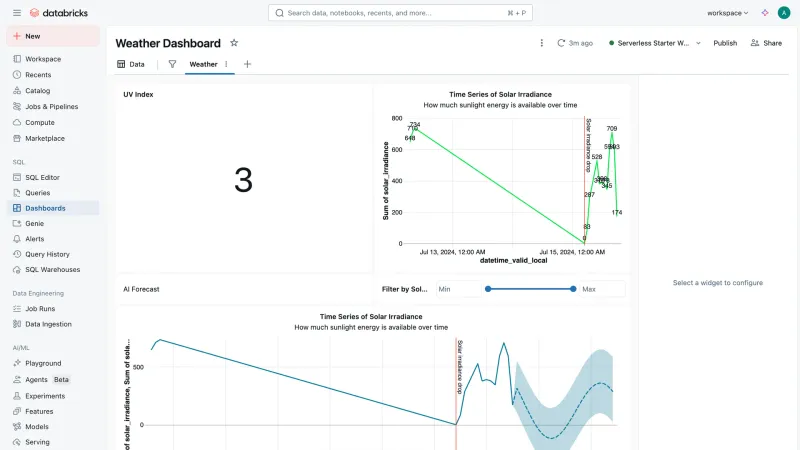This screenshot has width=800, height=450.
Task: Share the dashboard
Action: (766, 43)
